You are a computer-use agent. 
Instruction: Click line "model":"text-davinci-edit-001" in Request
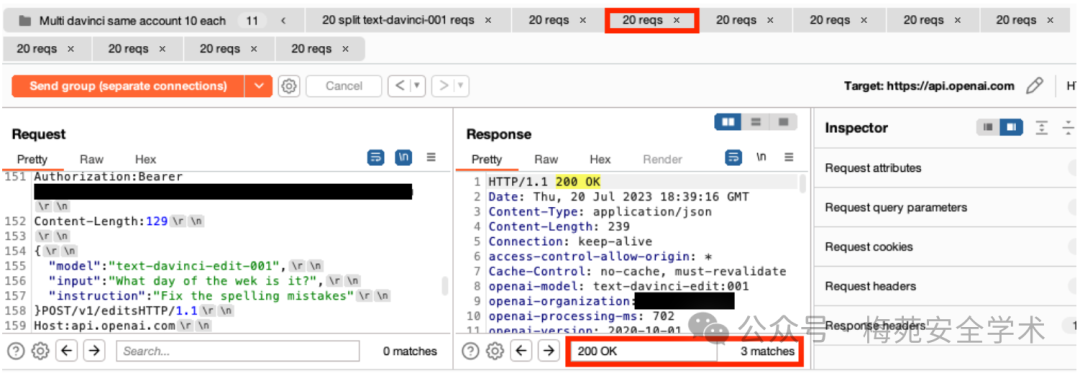coord(185,266)
